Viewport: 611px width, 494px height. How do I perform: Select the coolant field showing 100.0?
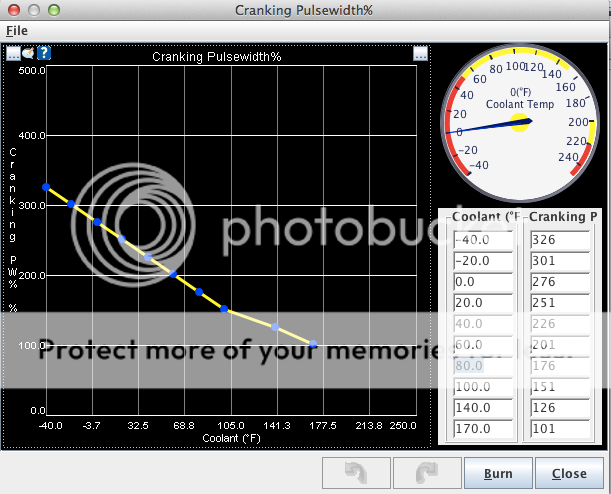click(483, 387)
